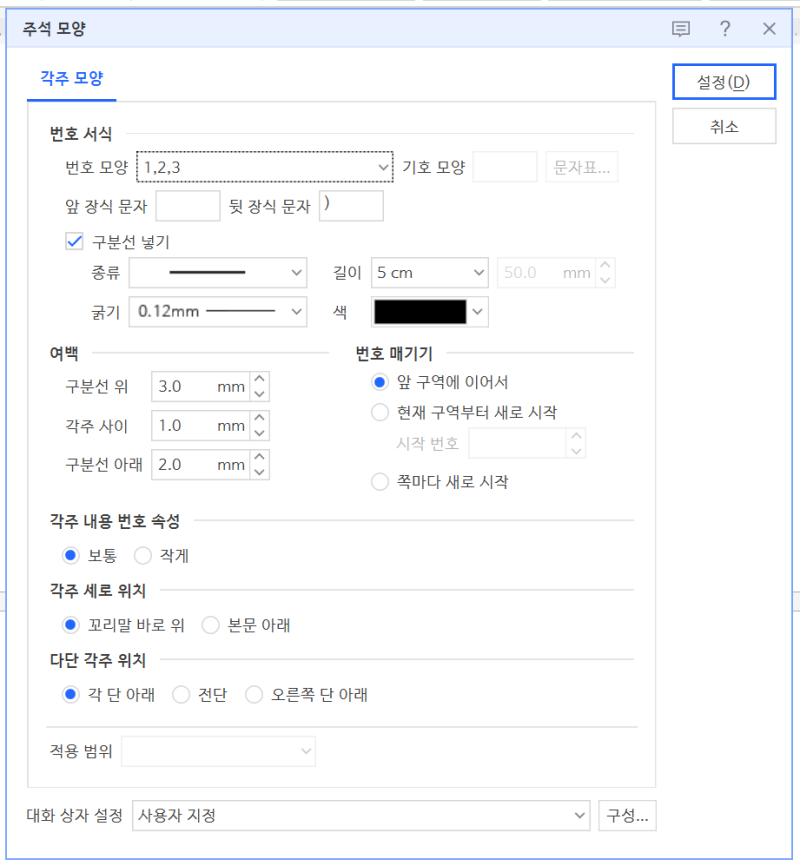This screenshot has width=800, height=866.
Task: Open the 대화 상자 설정 dropdown
Action: pos(361,815)
